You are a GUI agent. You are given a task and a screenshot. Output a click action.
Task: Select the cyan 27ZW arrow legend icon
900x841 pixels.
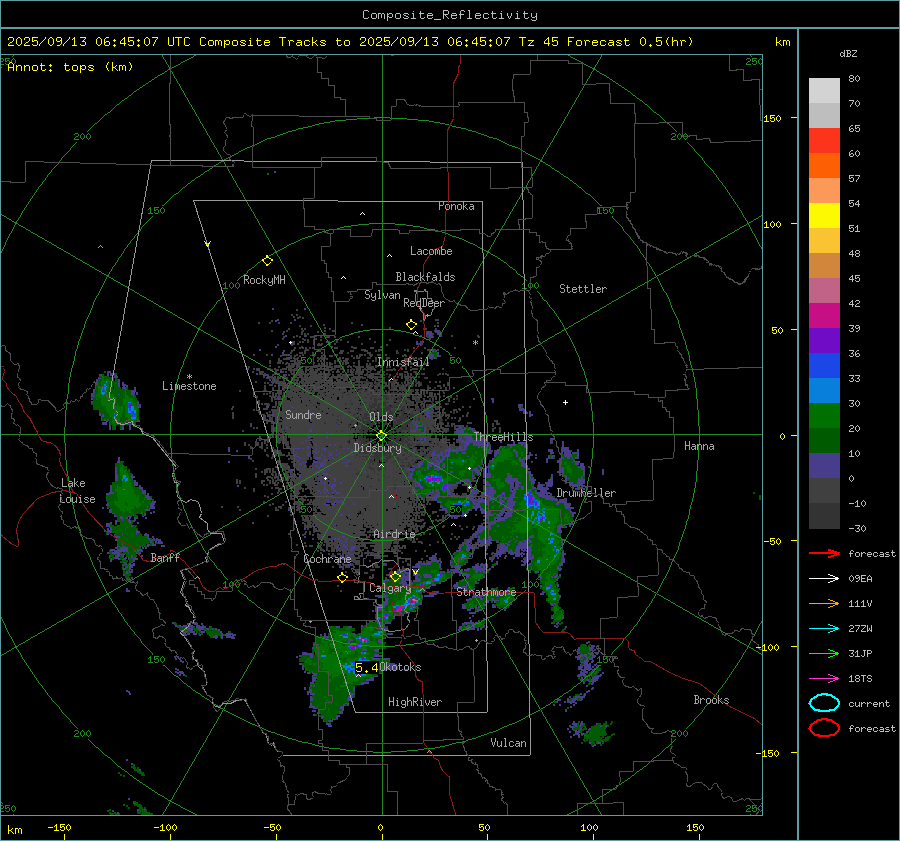pyautogui.click(x=824, y=629)
